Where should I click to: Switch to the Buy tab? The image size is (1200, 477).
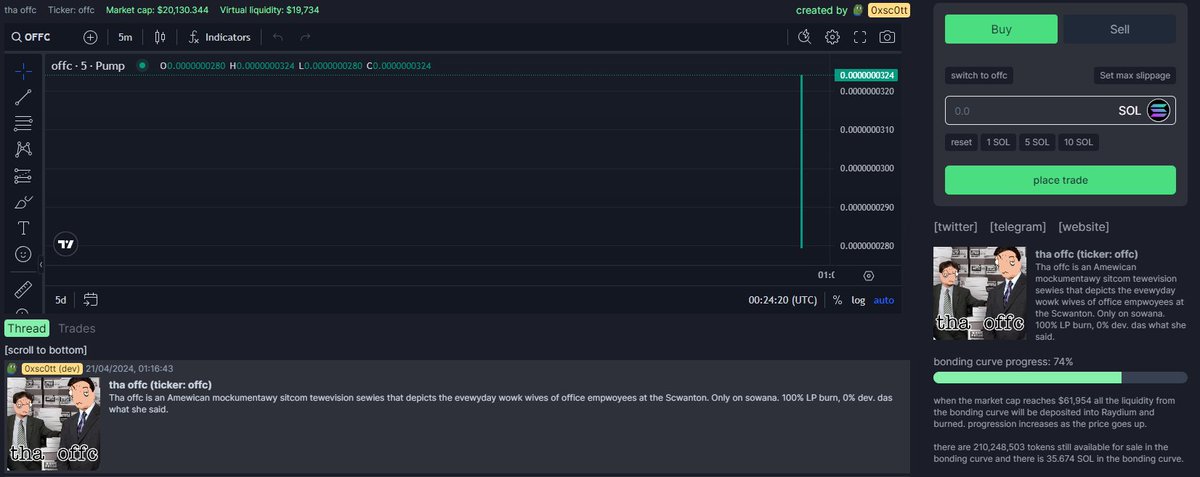(1001, 29)
